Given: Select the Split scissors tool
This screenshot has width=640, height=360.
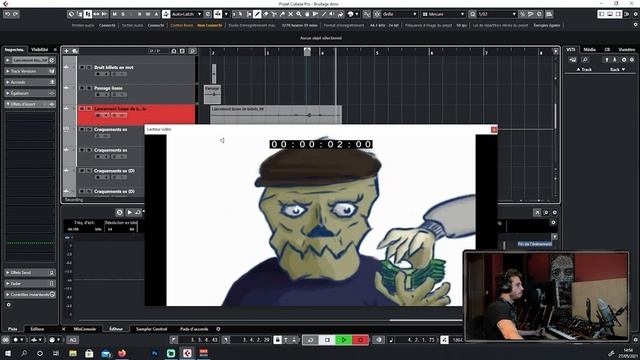Looking at the screenshot, I should pos(274,14).
